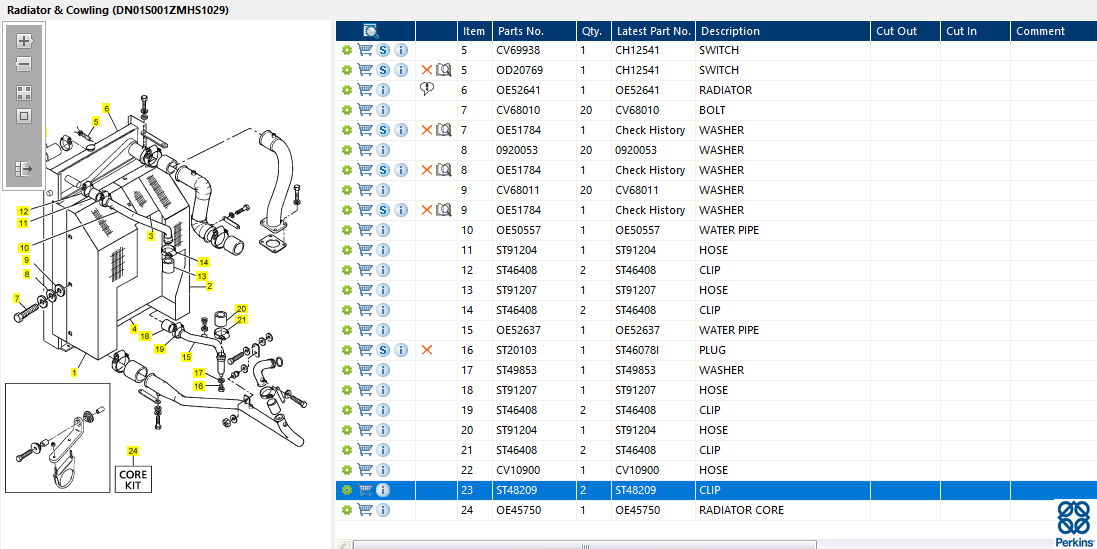Click the Qty. column header
Screen dimensions: 1097x549
coord(594,31)
